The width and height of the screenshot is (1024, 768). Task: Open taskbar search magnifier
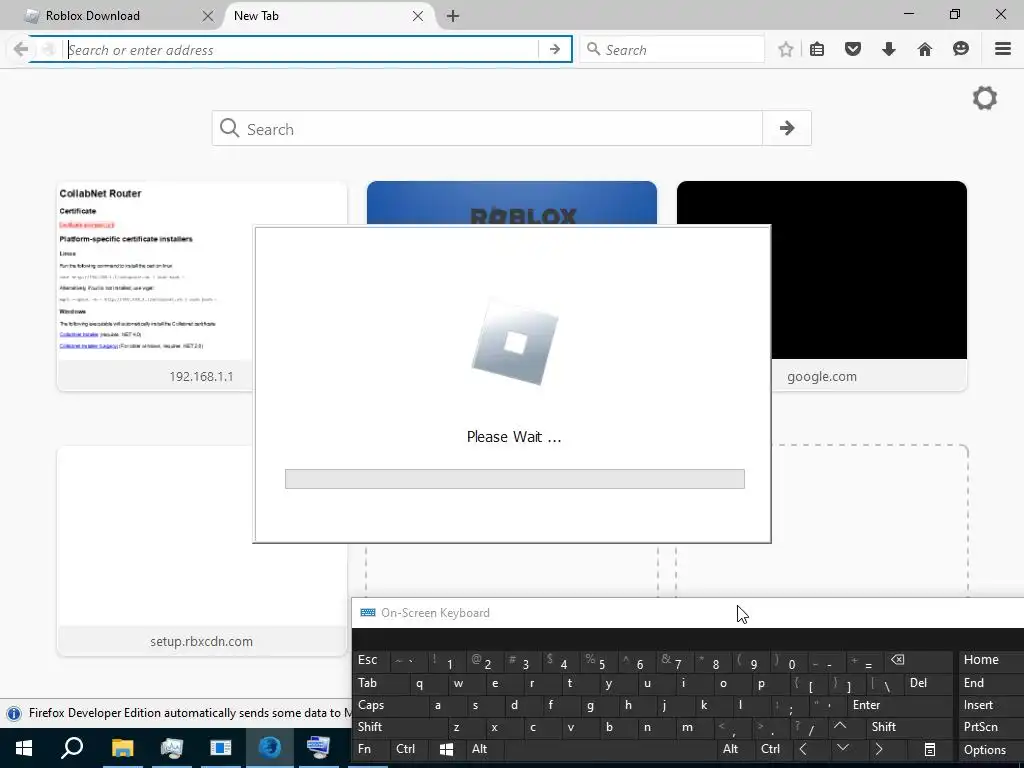click(72, 748)
